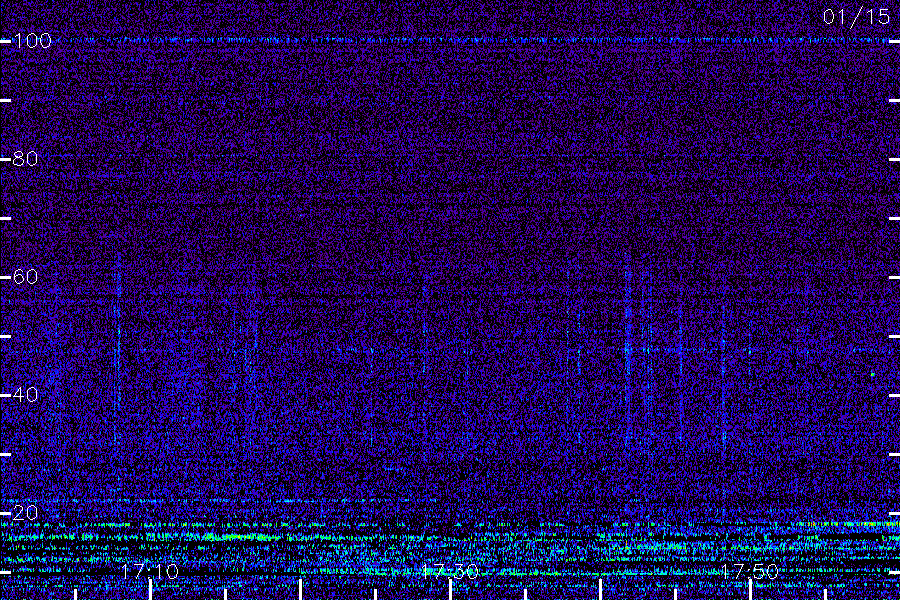
Task: Click the 100 frequency axis label
Action: coord(32,41)
